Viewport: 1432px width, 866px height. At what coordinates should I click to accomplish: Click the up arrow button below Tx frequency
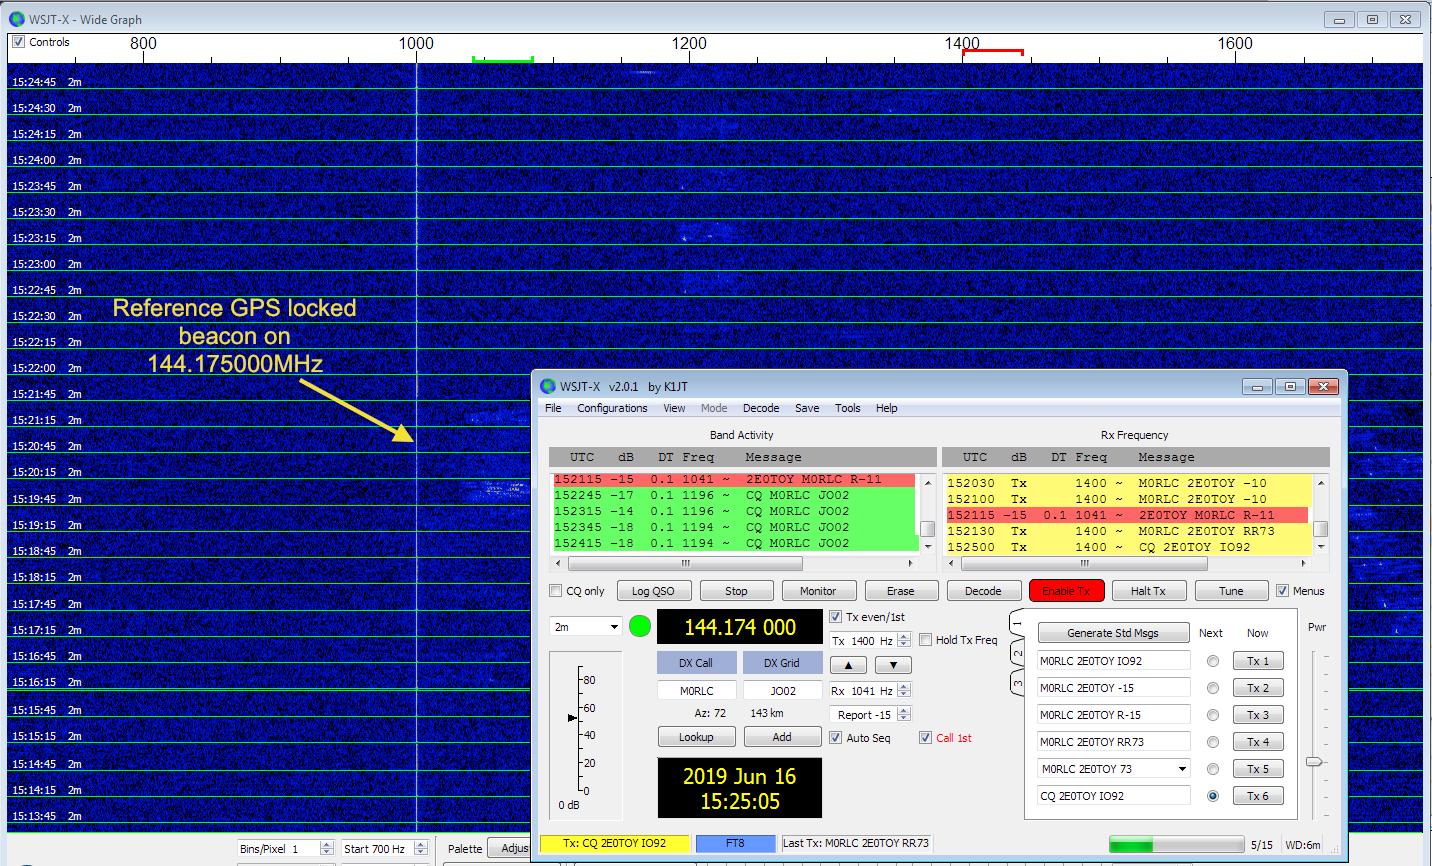tap(849, 665)
